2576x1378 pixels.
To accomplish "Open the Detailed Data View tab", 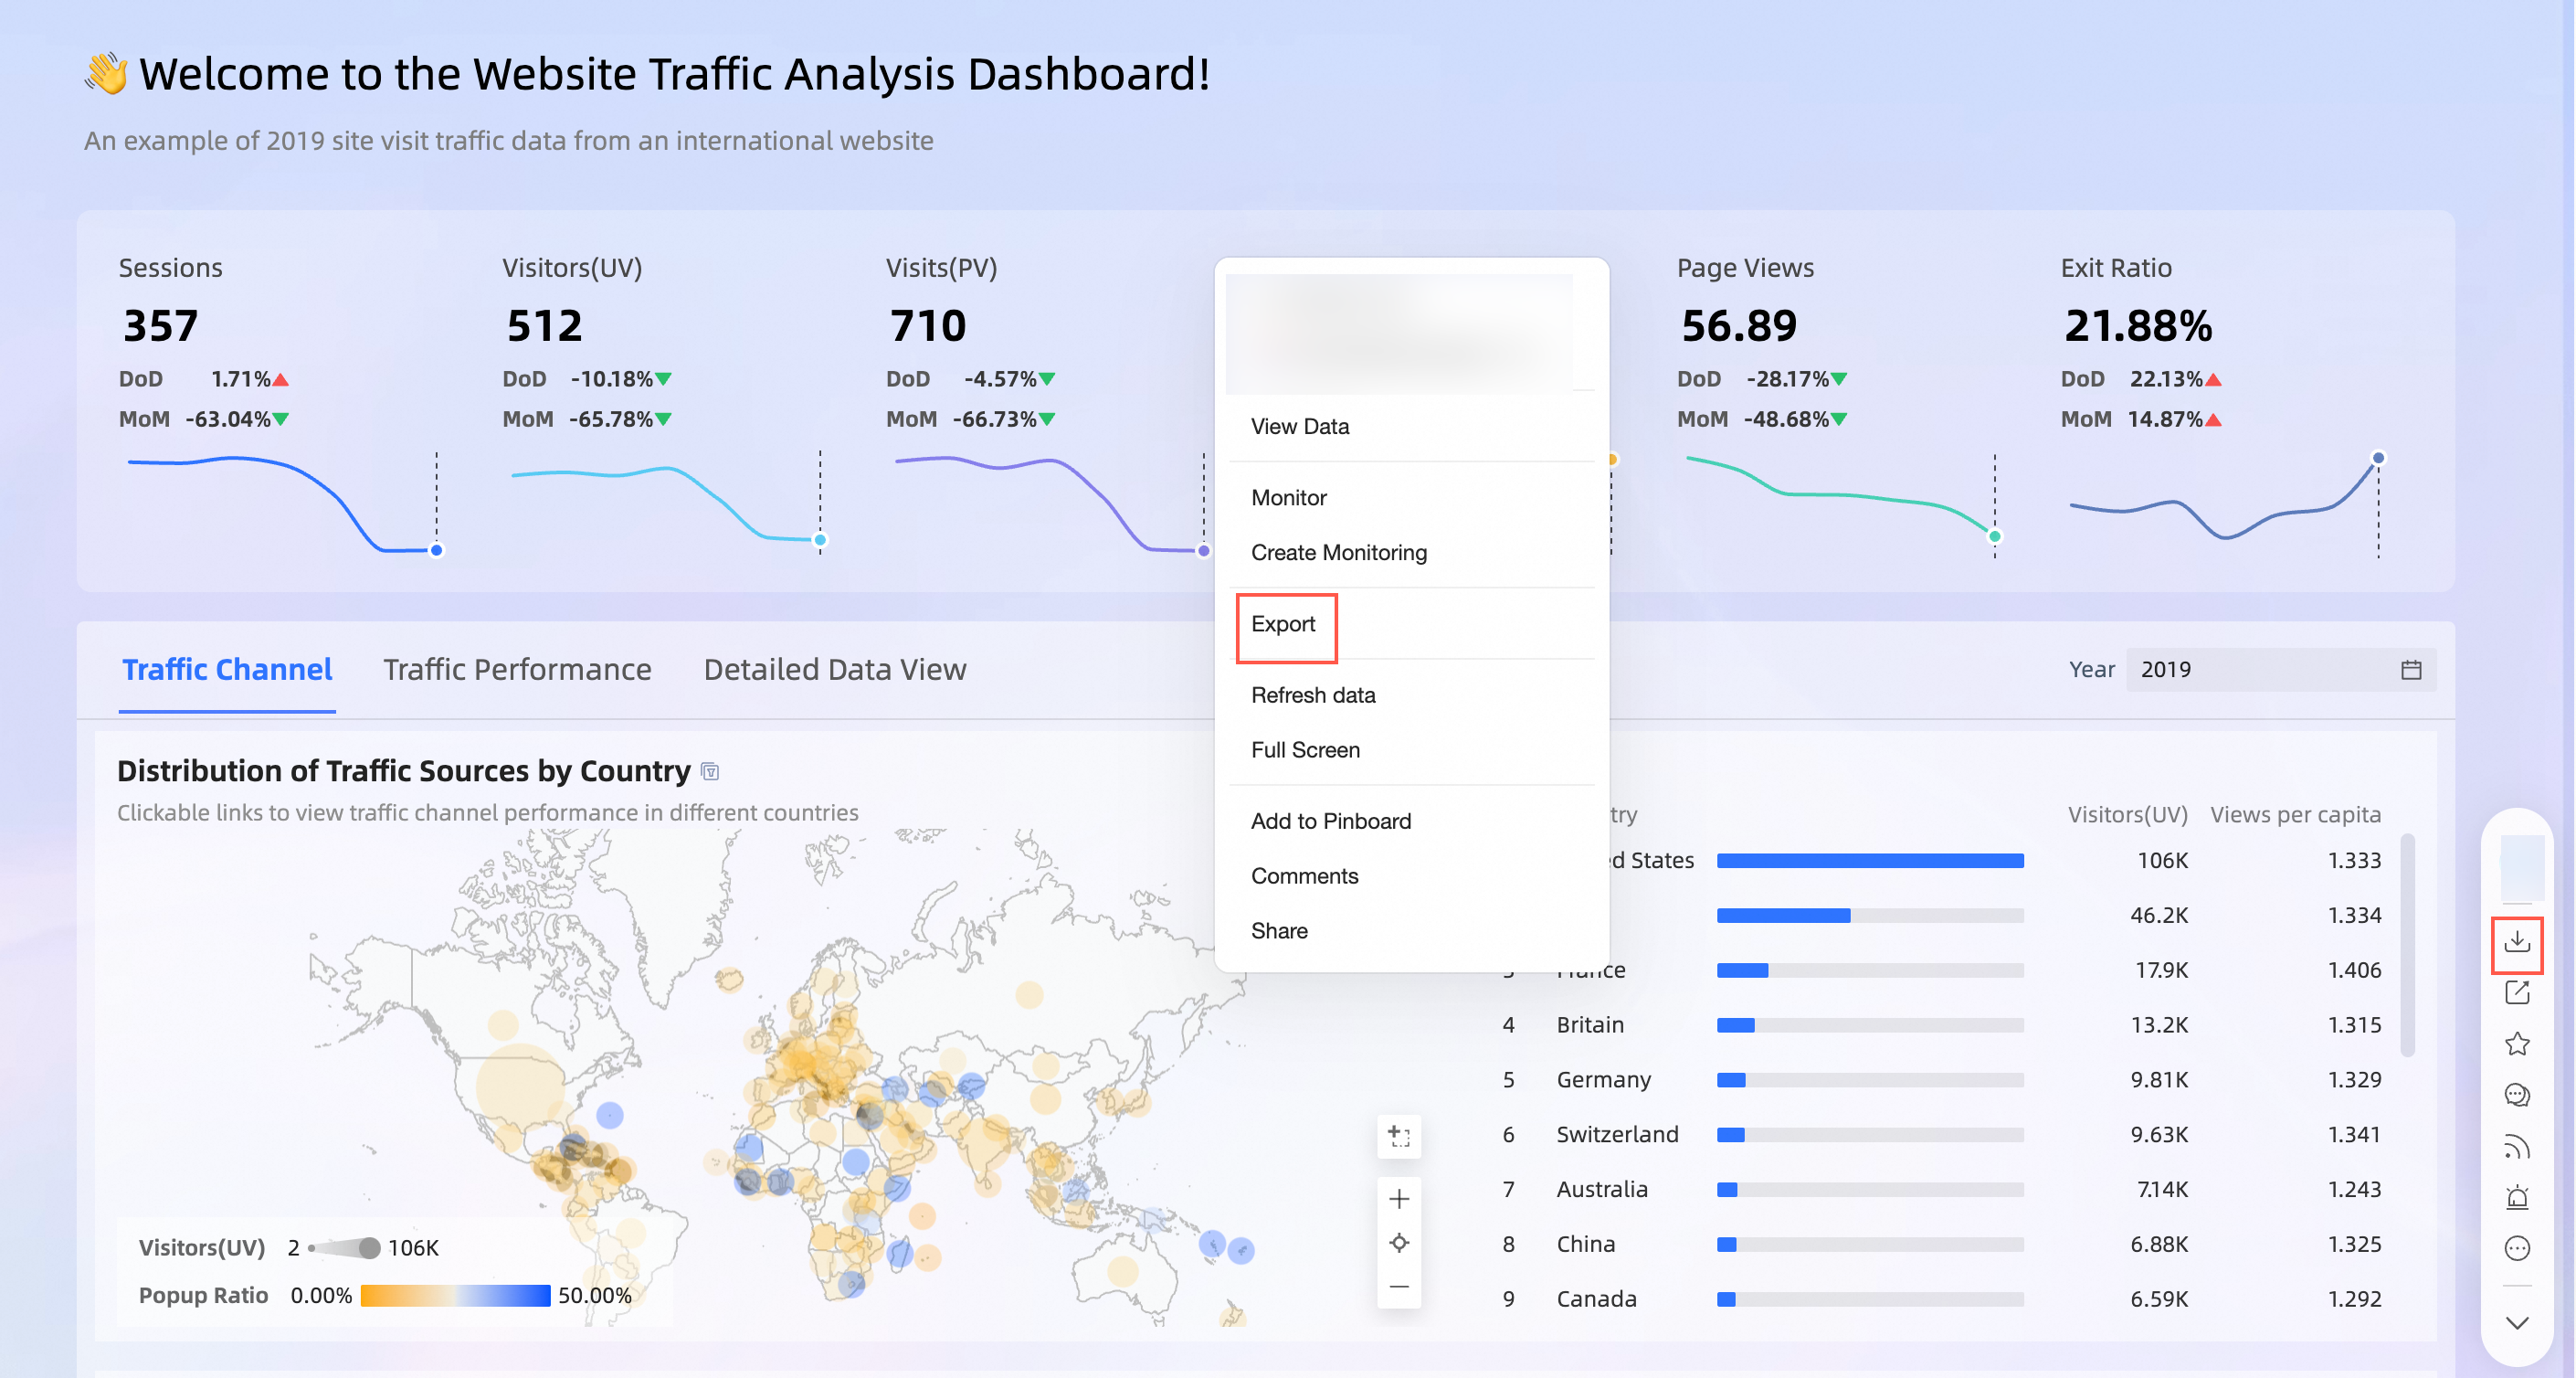I will 834,669.
